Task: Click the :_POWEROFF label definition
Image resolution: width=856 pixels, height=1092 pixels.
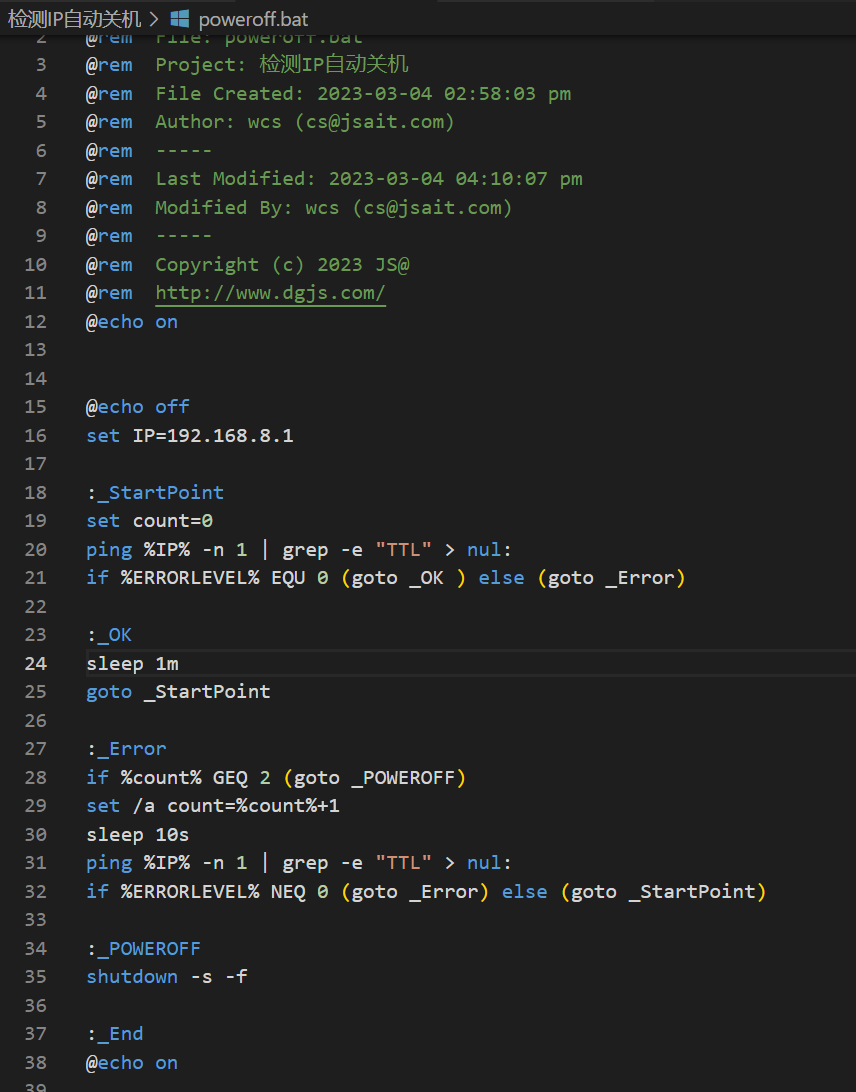Action: pyautogui.click(x=143, y=948)
